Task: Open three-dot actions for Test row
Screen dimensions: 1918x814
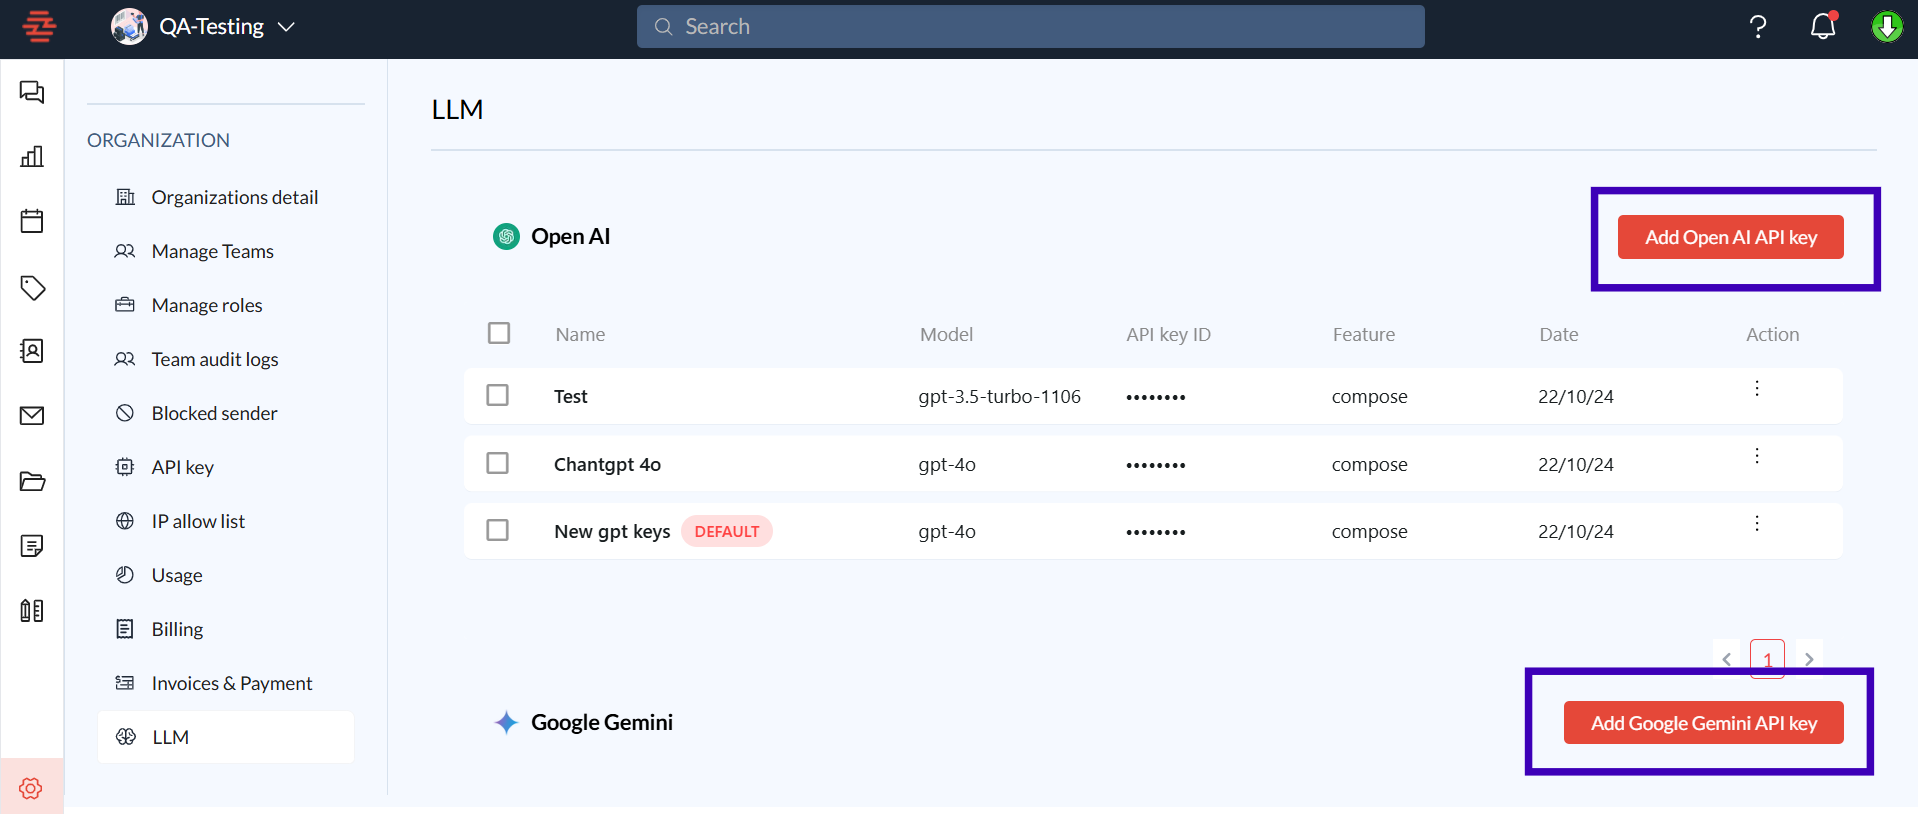Action: tap(1756, 388)
